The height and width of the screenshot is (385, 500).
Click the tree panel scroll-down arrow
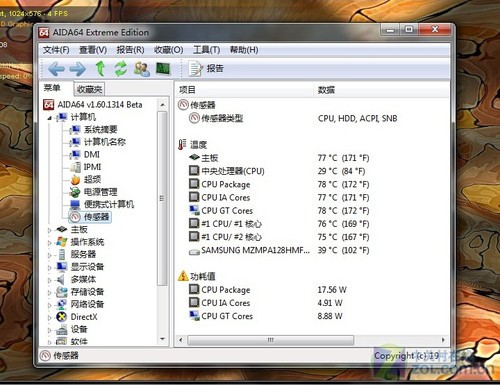pyautogui.click(x=163, y=339)
